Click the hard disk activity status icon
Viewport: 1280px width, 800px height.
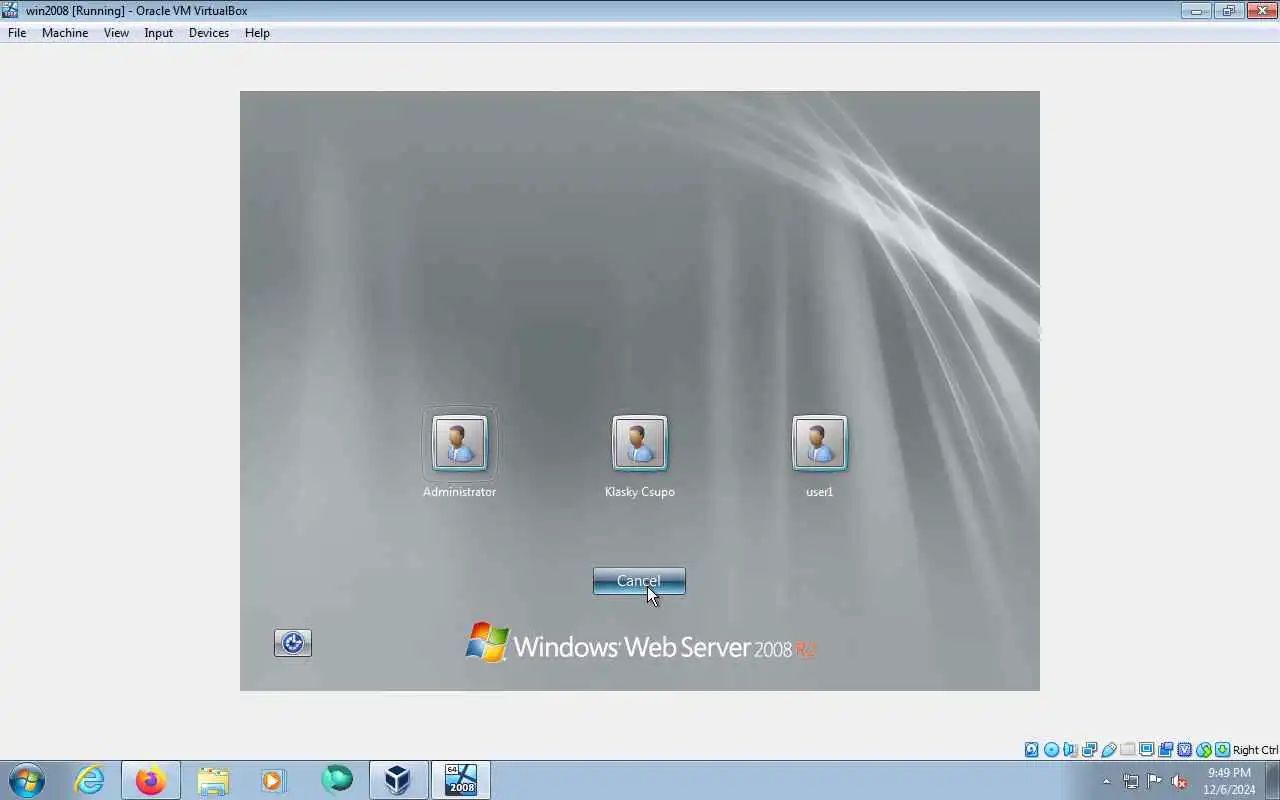pos(1031,750)
